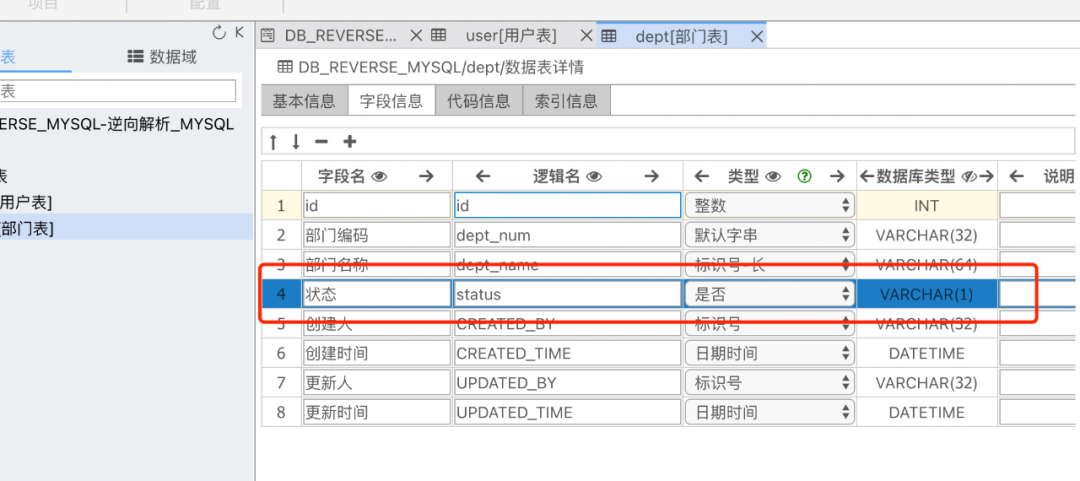Screen dimensions: 1080x481
Task: Open 日期时间 dropdown for 创建时间 row
Action: (770, 354)
